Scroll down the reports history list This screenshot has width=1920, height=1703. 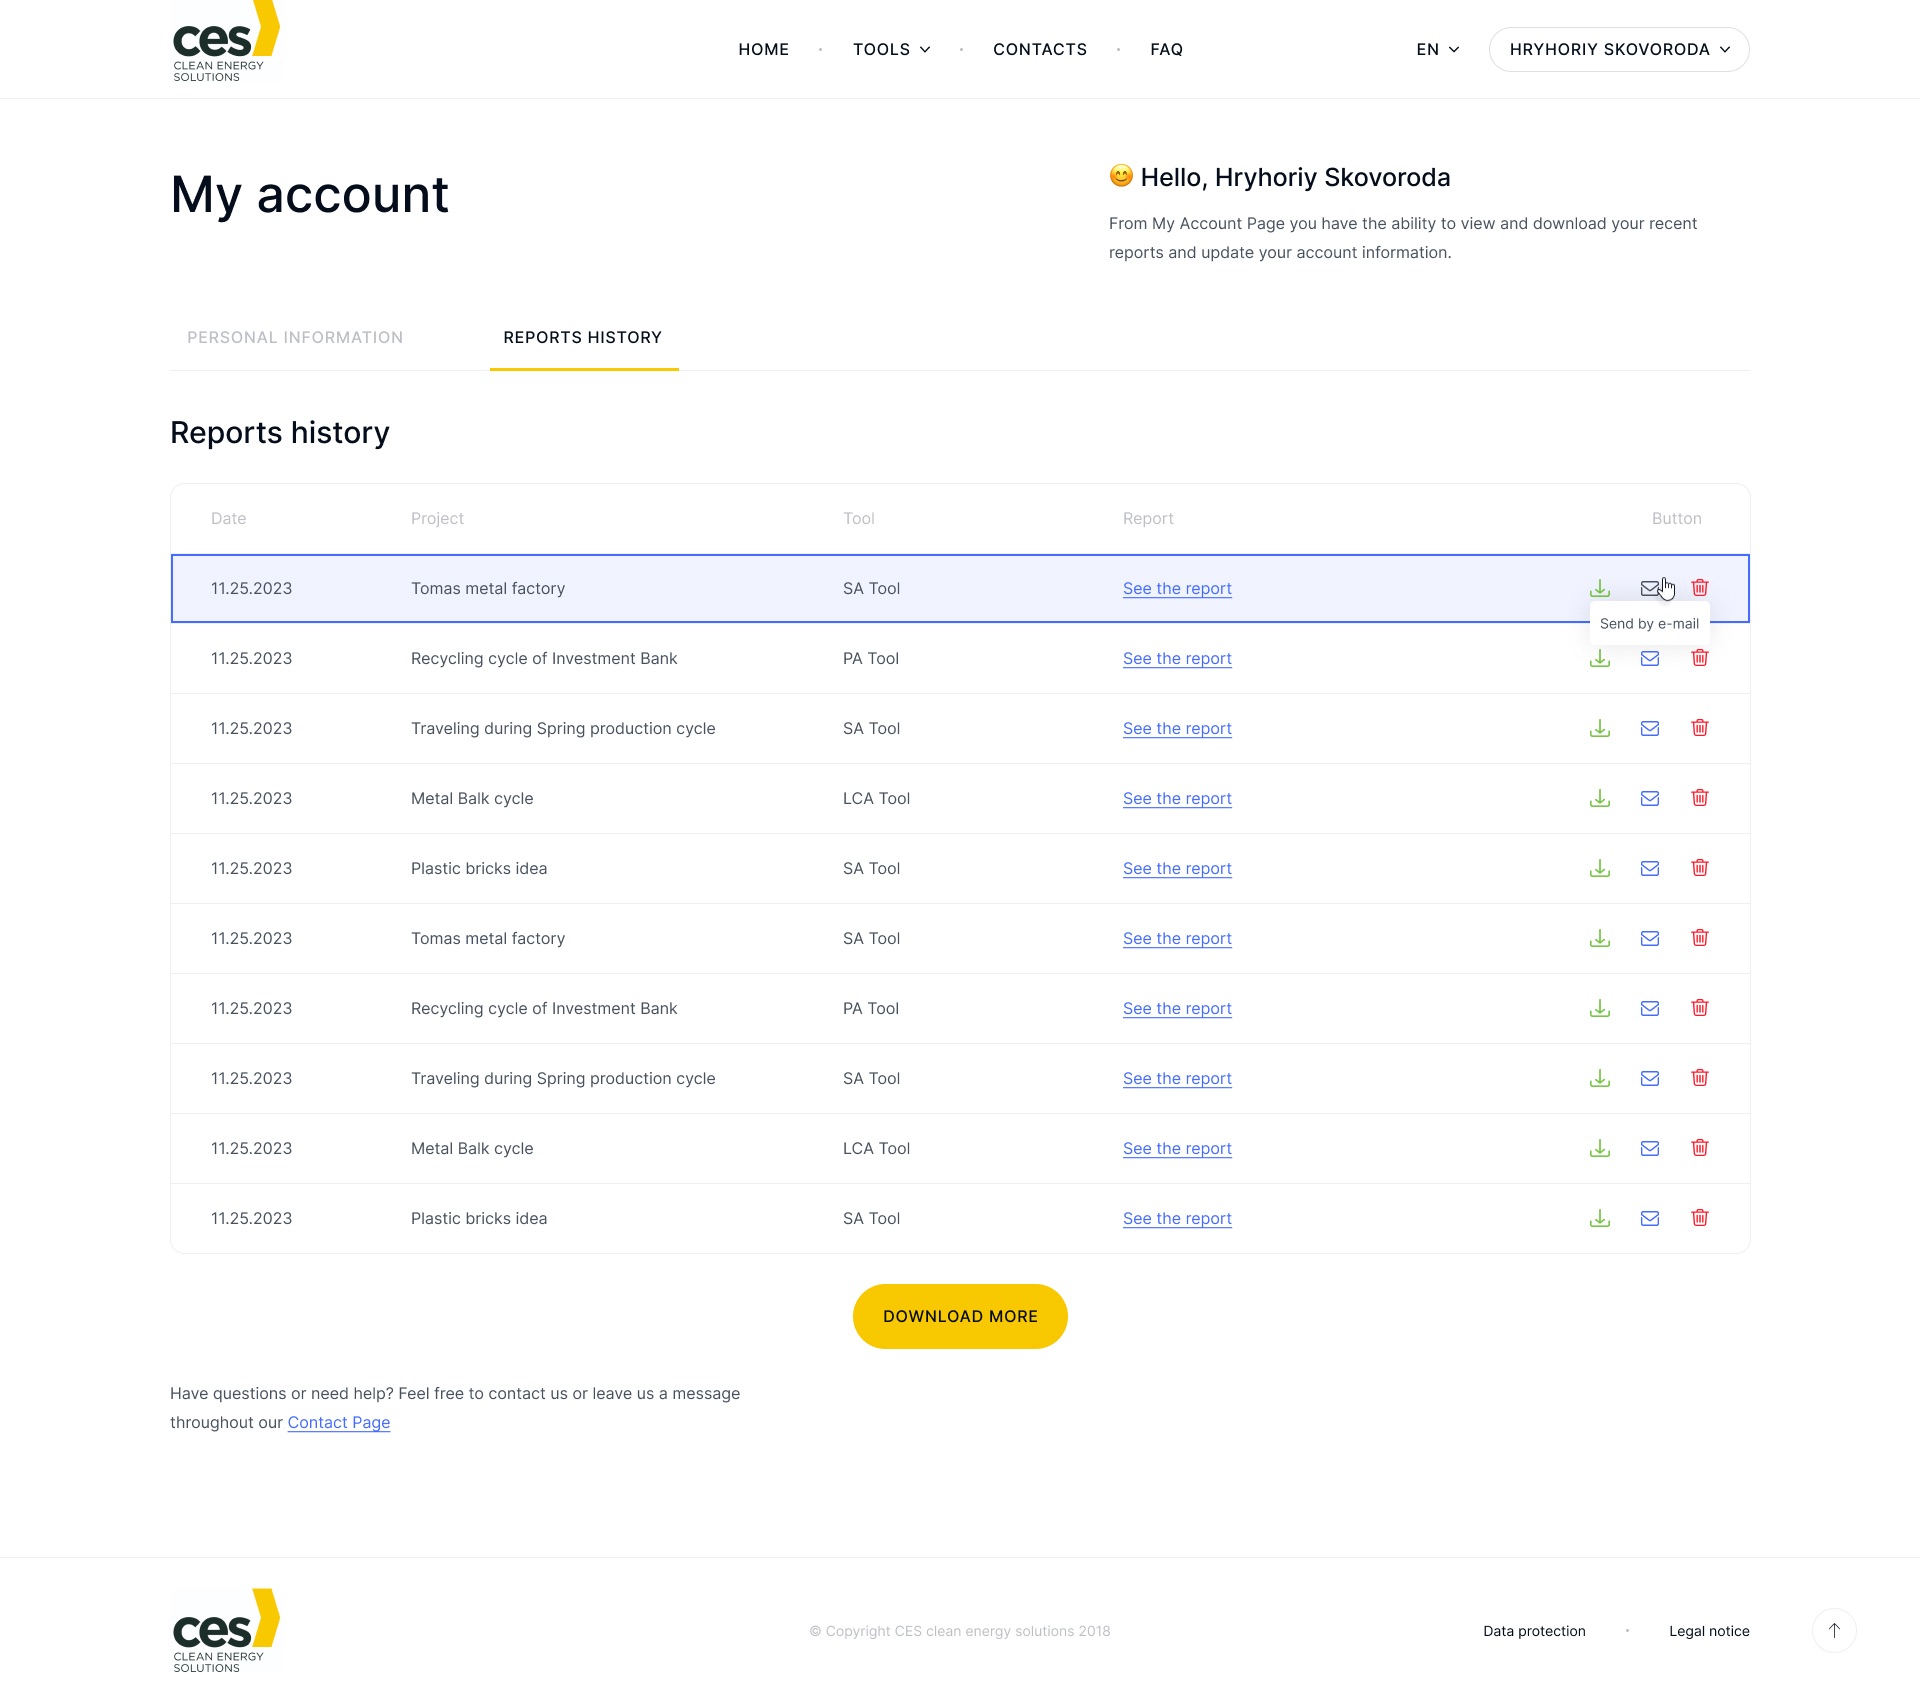pos(960,1315)
